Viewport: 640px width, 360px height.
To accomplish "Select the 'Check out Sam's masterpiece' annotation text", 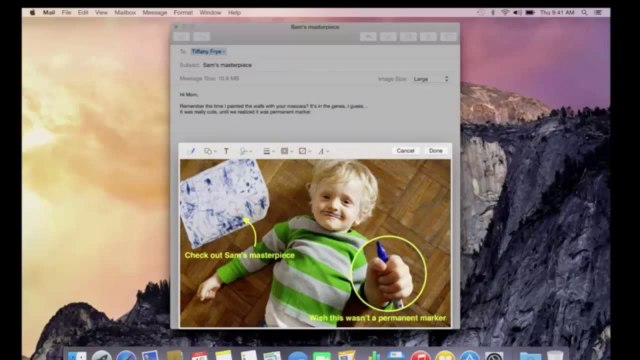I will tap(240, 255).
